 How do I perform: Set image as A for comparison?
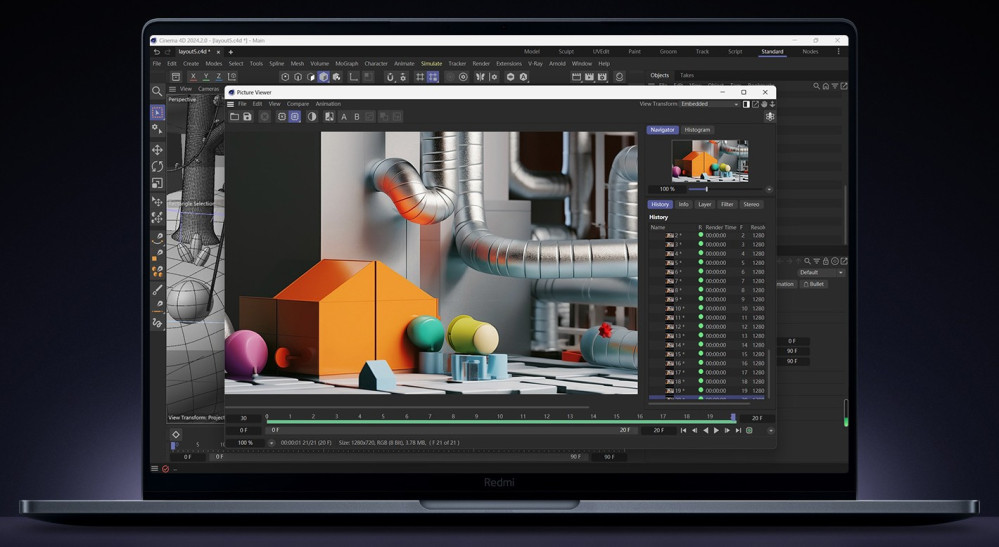(x=344, y=117)
